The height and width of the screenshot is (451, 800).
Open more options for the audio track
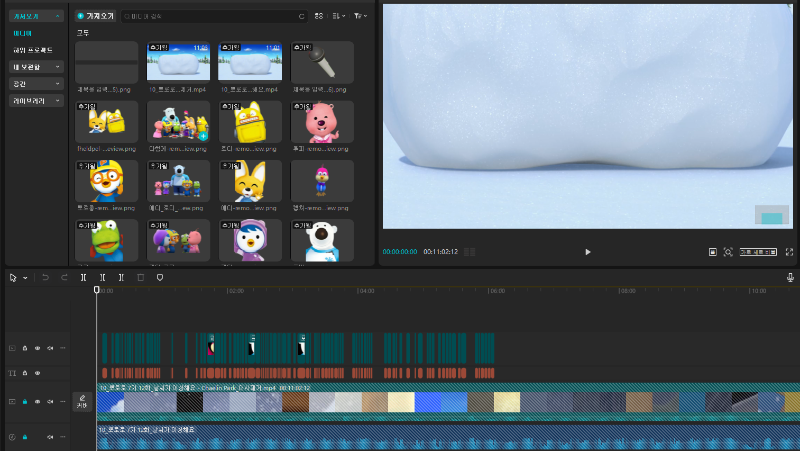pos(63,437)
